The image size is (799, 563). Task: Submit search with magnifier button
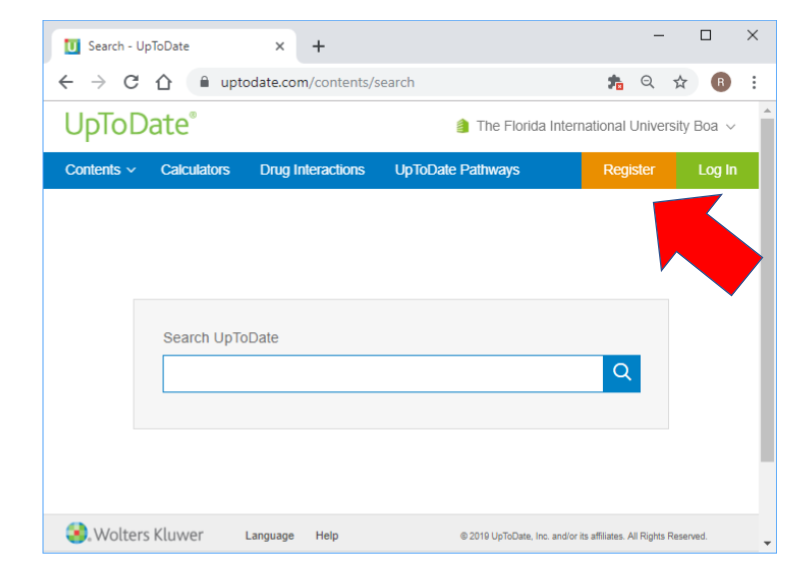tap(621, 373)
